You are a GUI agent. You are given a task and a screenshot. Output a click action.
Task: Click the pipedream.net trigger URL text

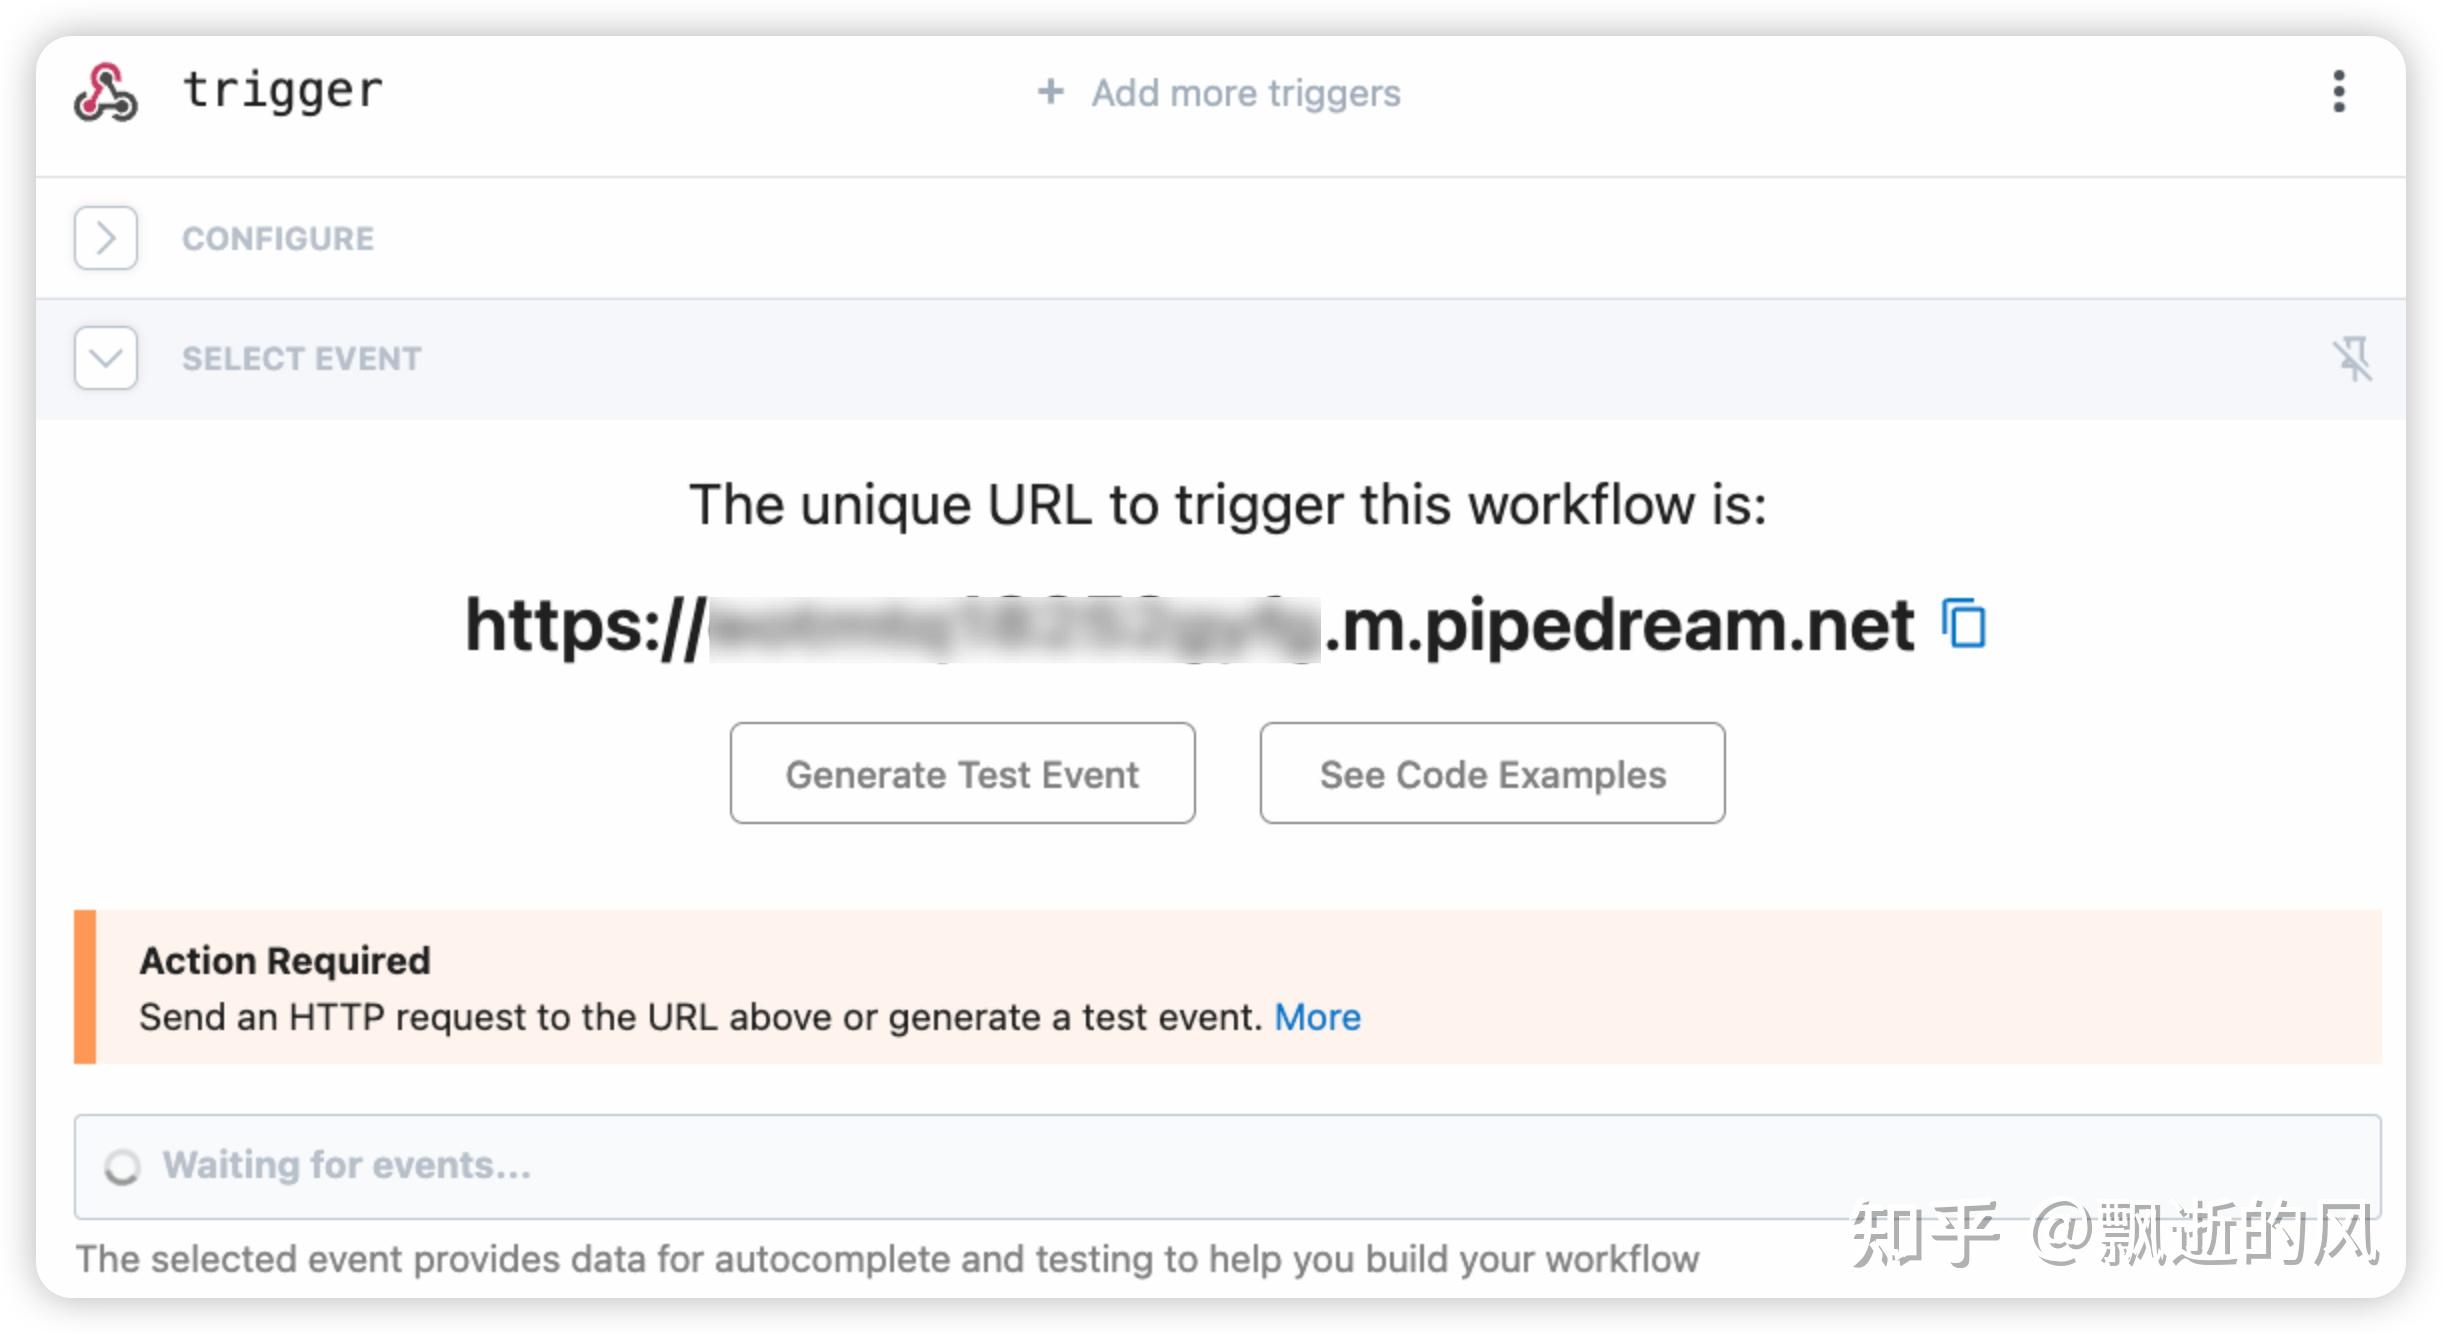click(1190, 625)
